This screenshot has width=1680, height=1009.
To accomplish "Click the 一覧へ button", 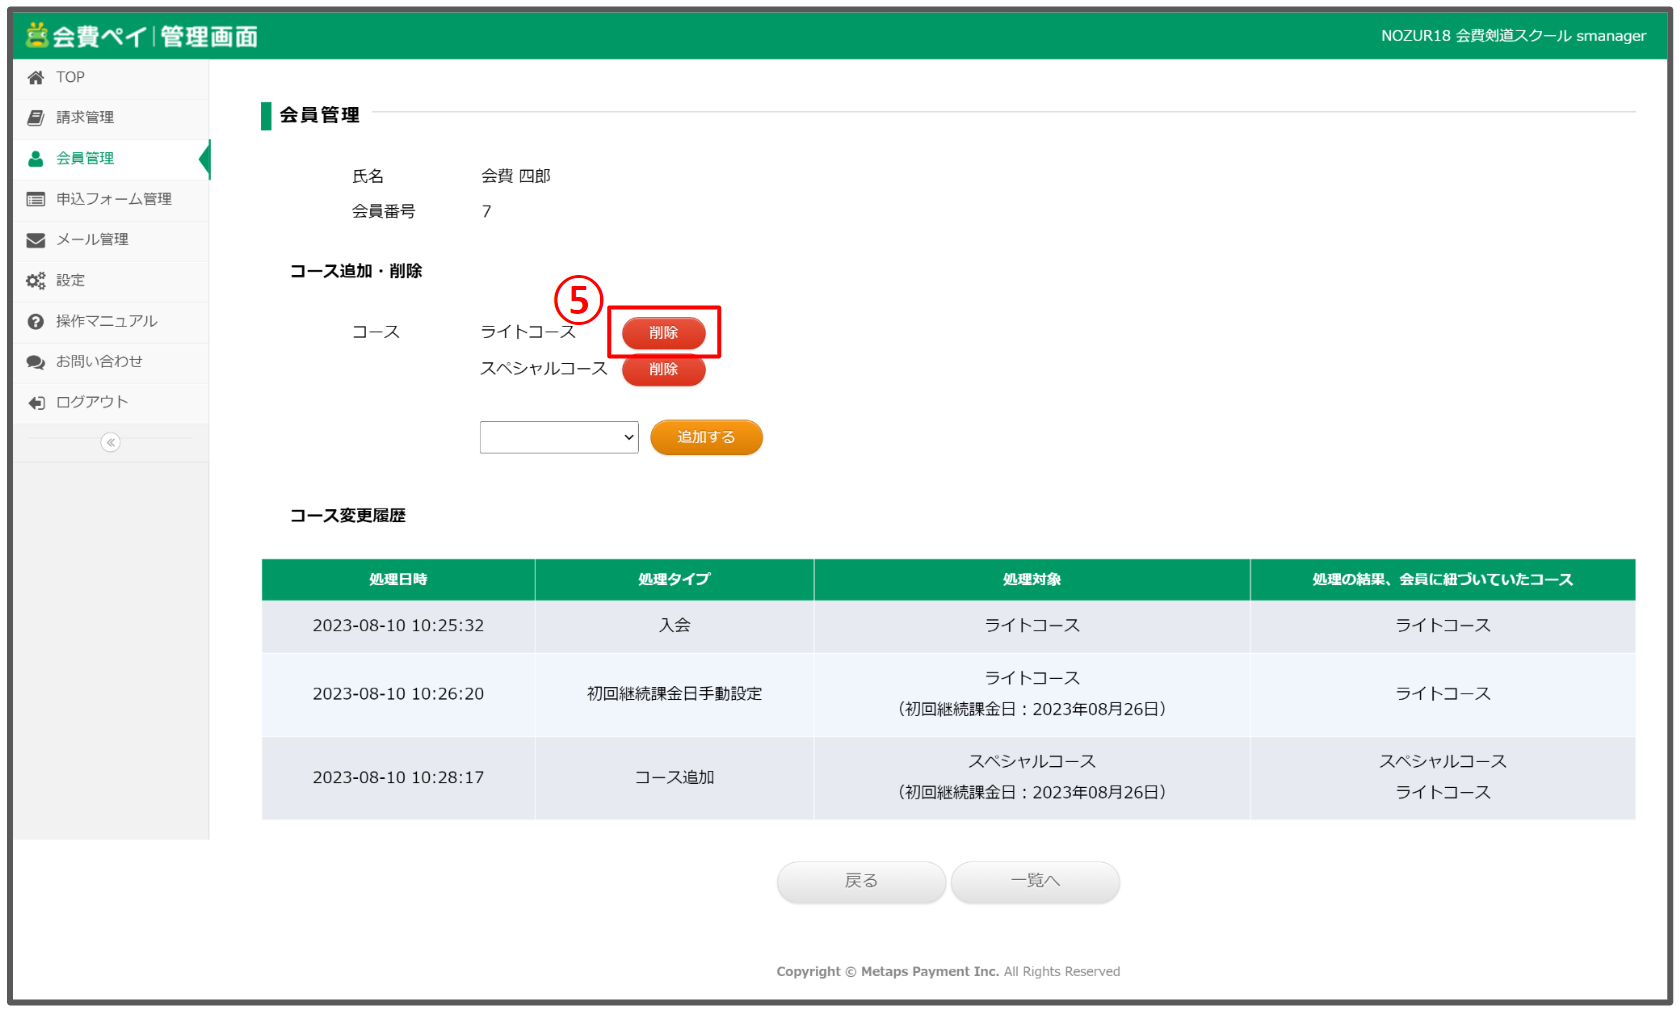I will click(1035, 881).
